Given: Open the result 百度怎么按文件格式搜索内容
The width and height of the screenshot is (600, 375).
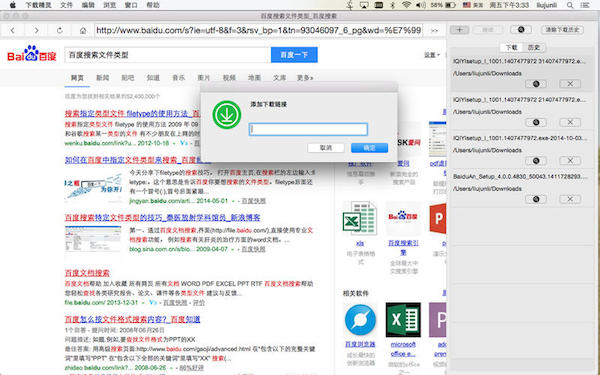Looking at the screenshot, I should pyautogui.click(x=132, y=319).
